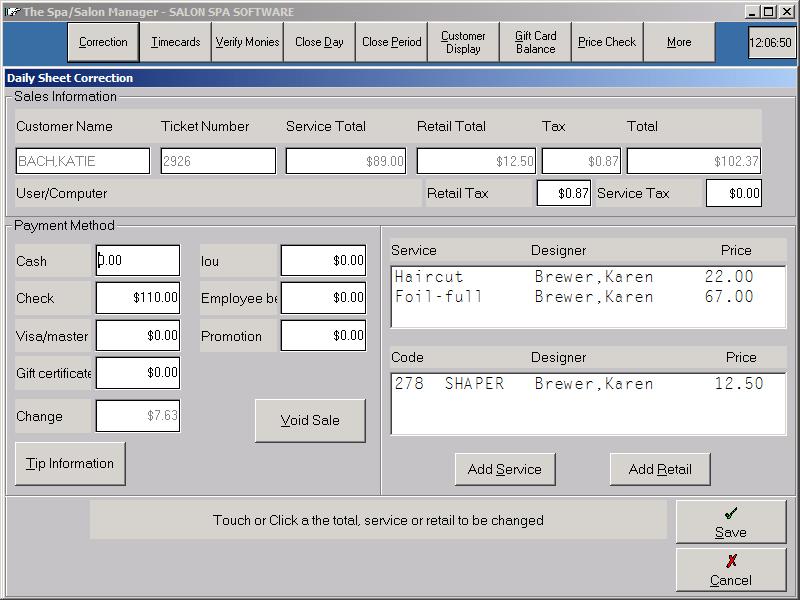Open Tip Information
800x600 pixels.
pos(70,463)
